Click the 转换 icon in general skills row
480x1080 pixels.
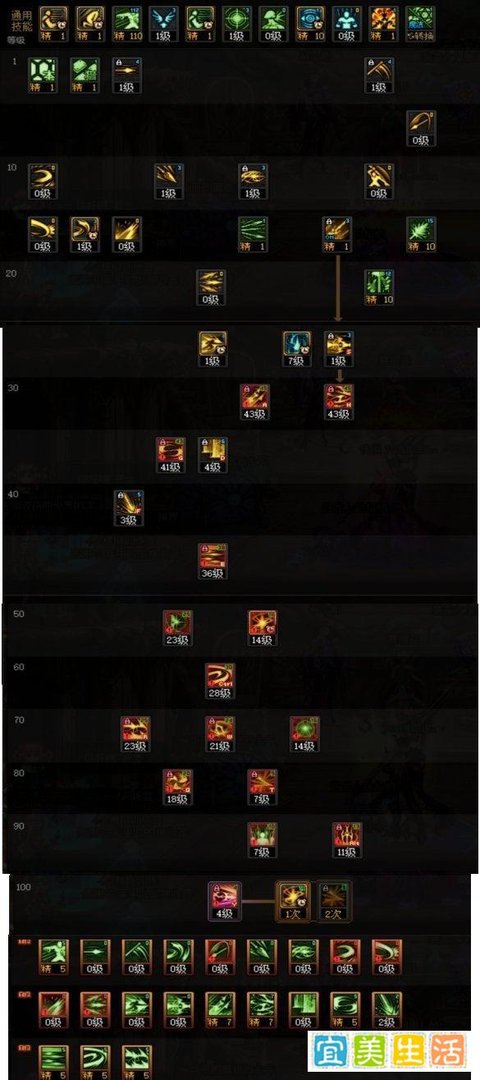(x=420, y=21)
